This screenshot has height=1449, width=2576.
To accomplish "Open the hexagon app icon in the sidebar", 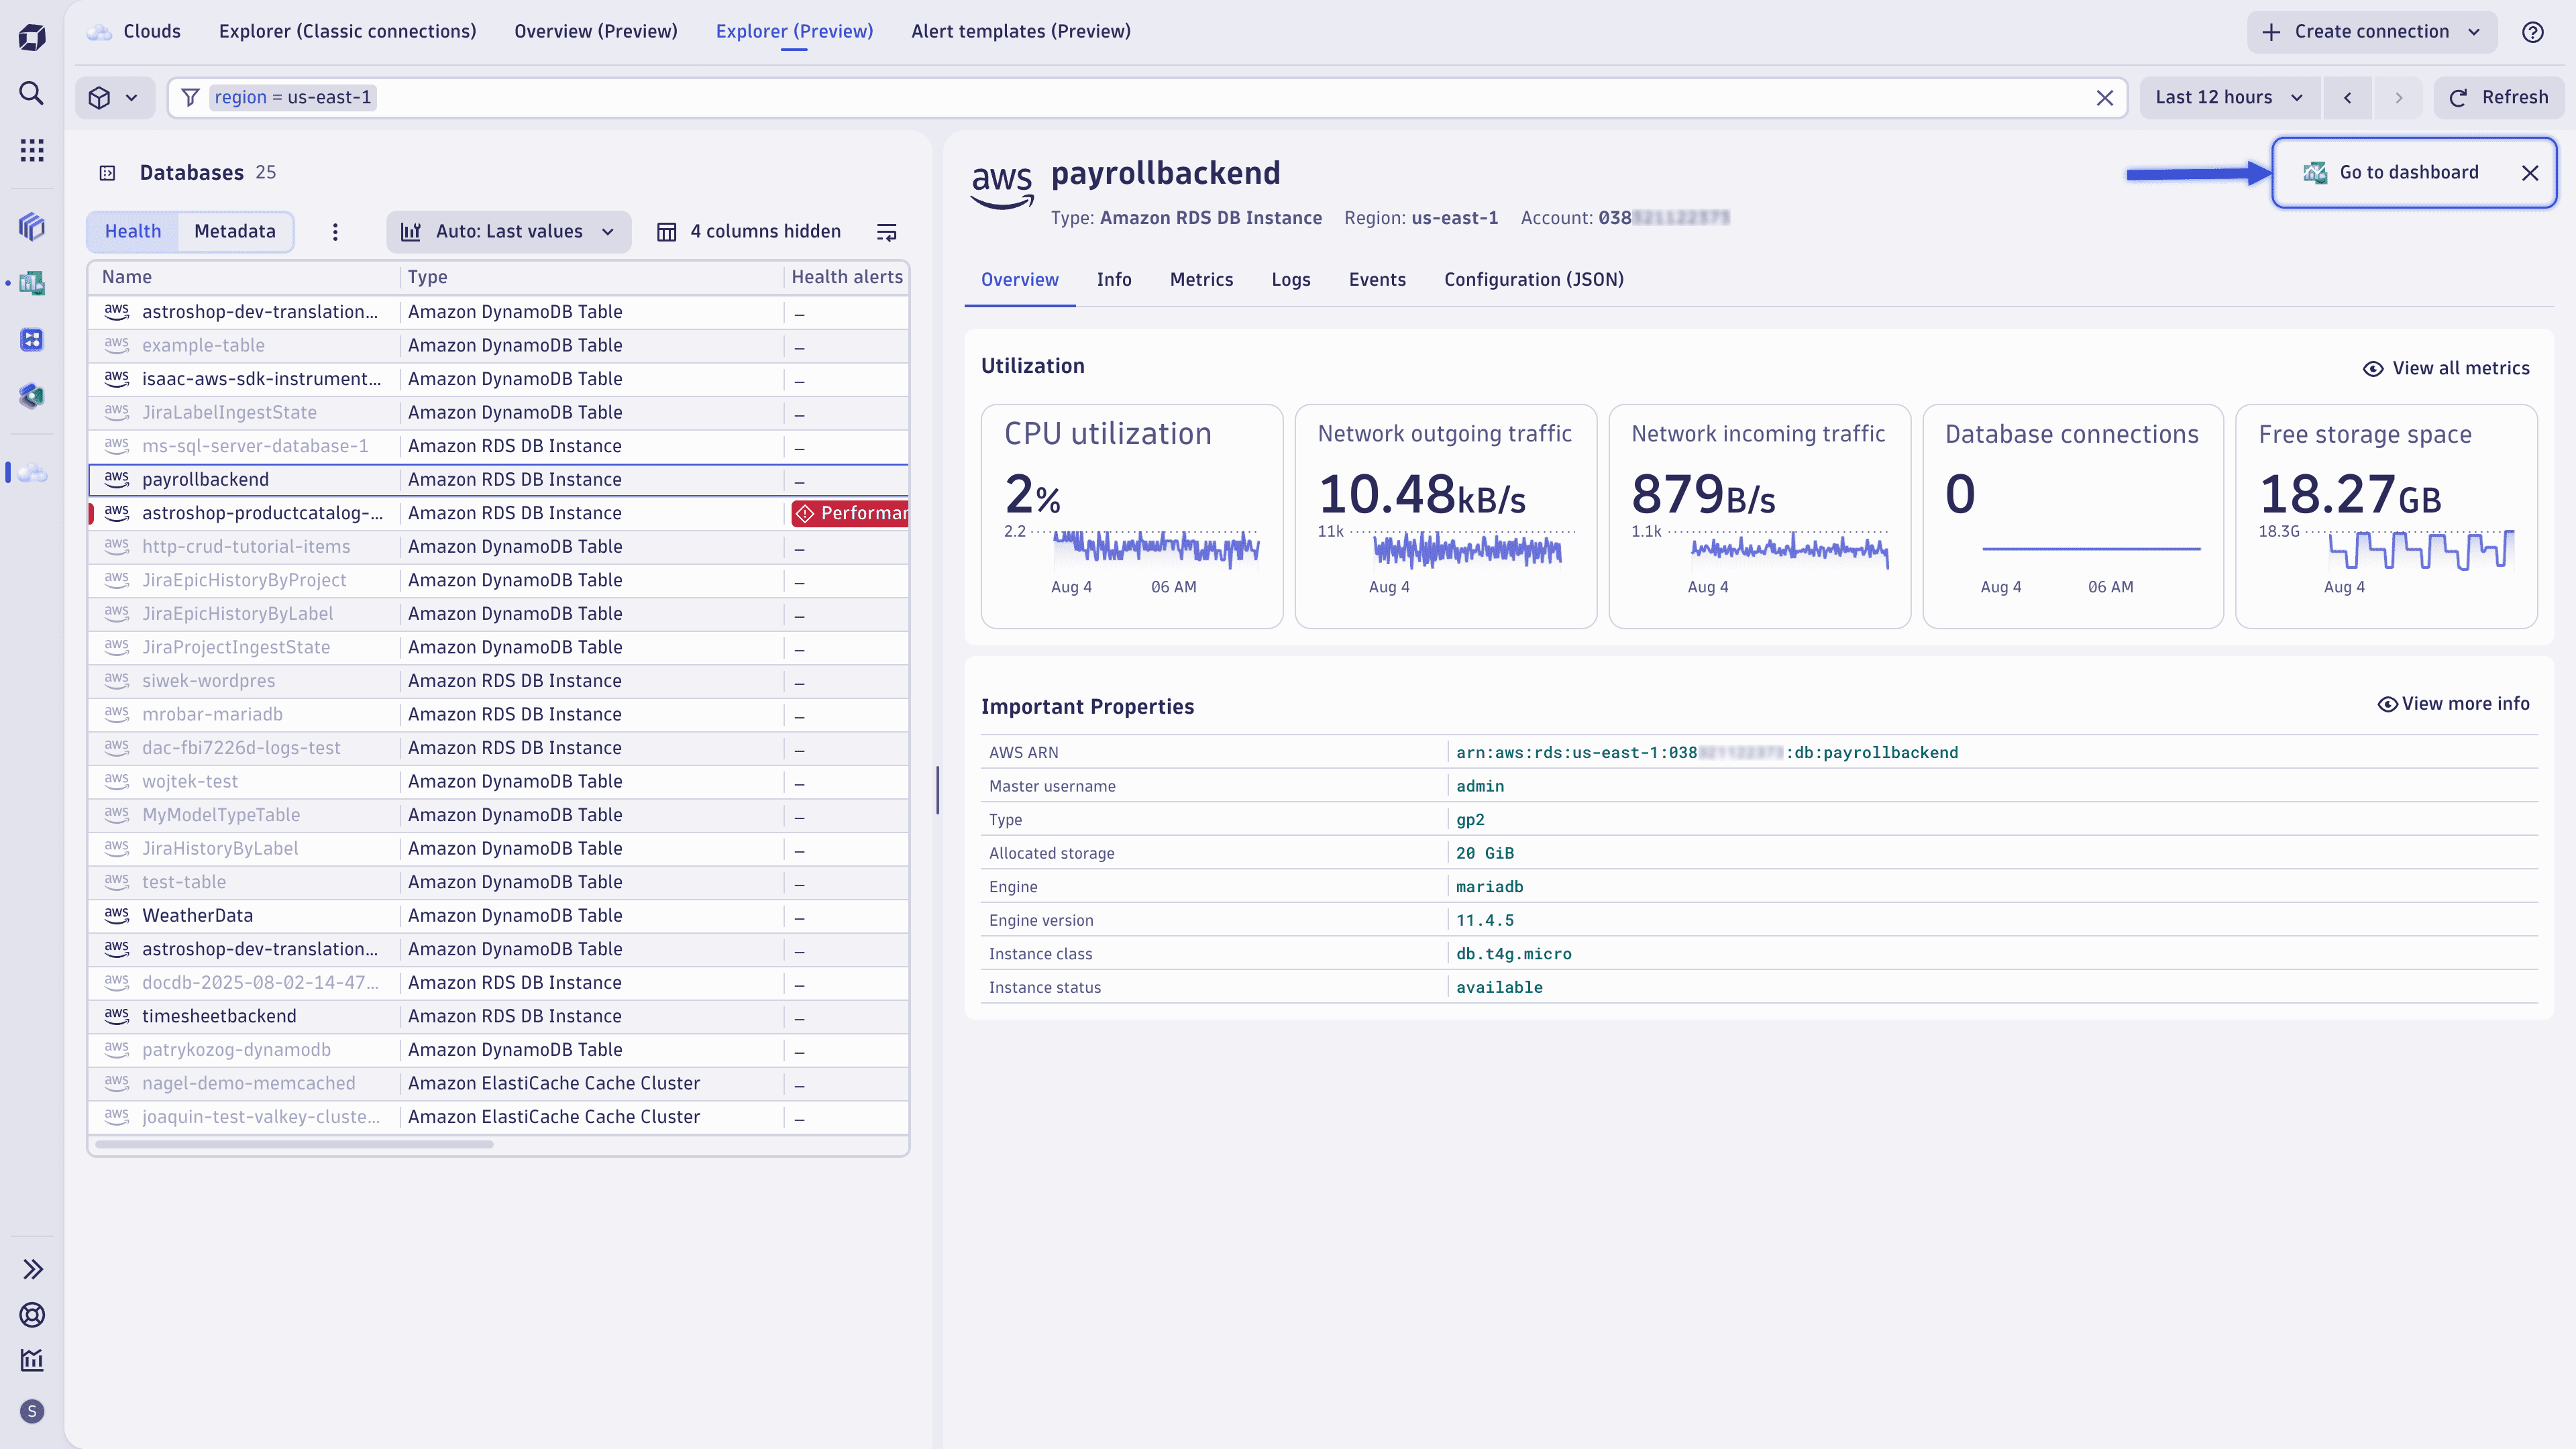I will (32, 396).
